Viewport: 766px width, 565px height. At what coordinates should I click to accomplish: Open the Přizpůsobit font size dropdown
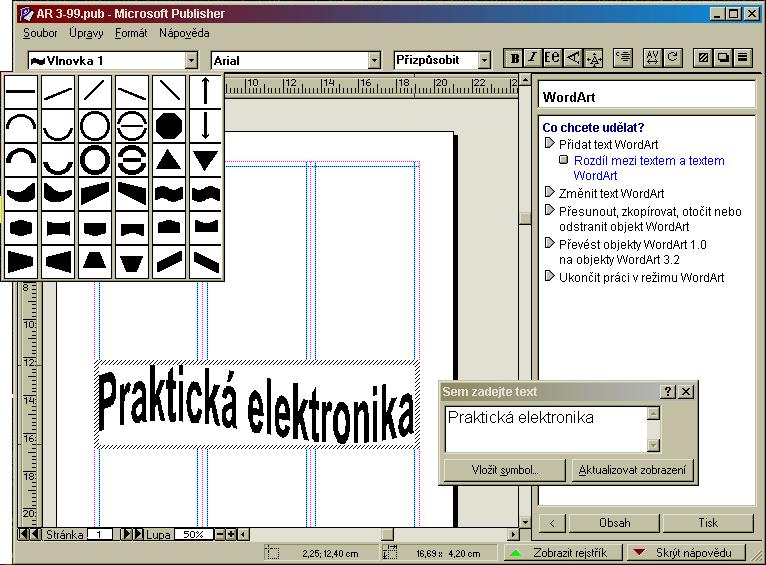[484, 61]
